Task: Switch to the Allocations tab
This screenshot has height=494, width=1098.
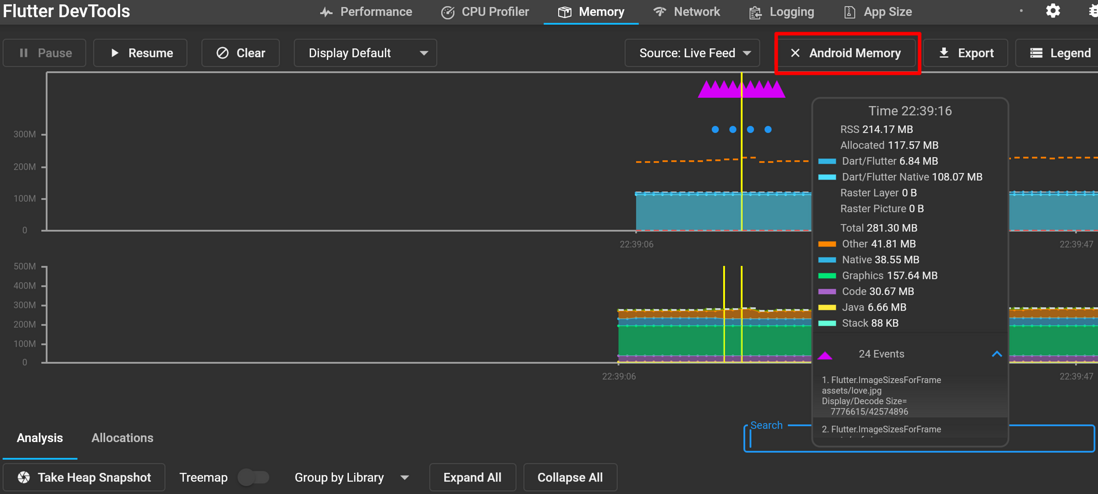Action: 123,438
